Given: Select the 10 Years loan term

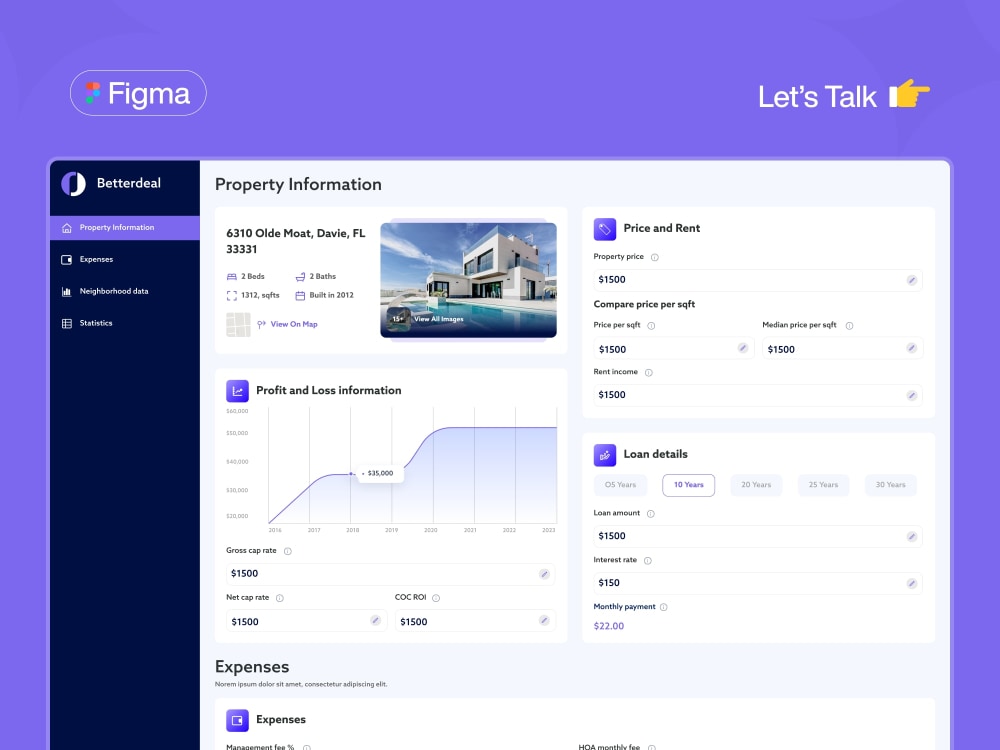Looking at the screenshot, I should (x=689, y=485).
